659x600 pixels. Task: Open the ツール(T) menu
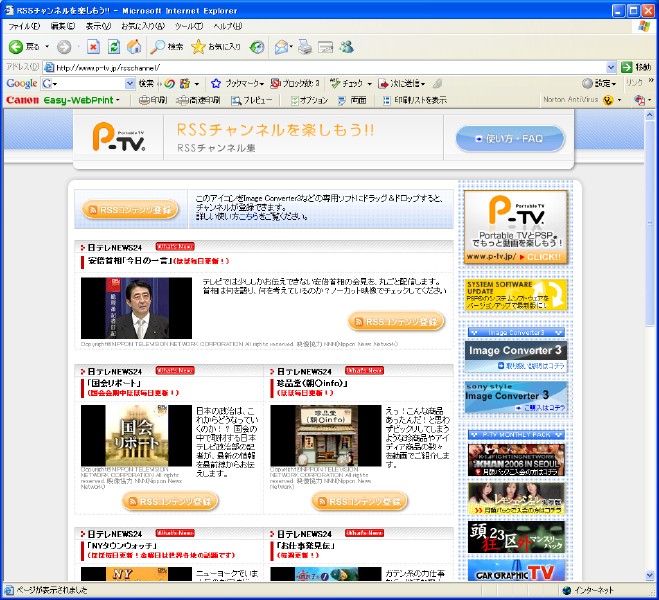188,25
